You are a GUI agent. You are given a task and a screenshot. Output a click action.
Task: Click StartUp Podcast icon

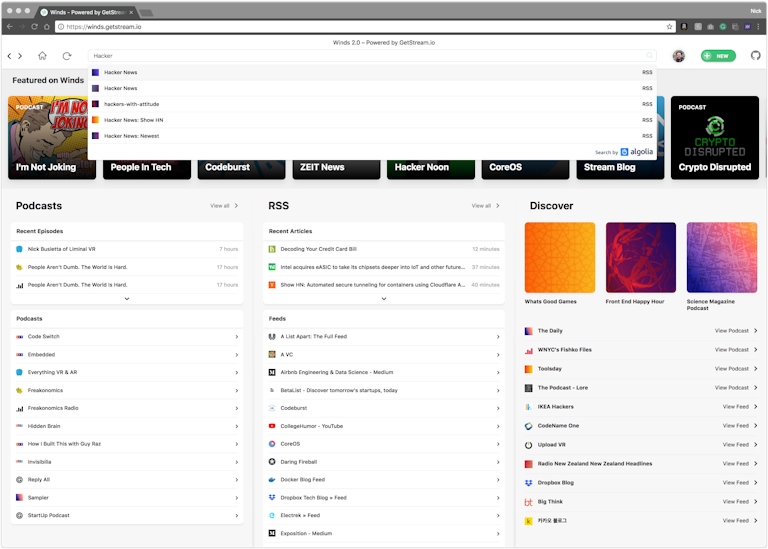click(20, 516)
